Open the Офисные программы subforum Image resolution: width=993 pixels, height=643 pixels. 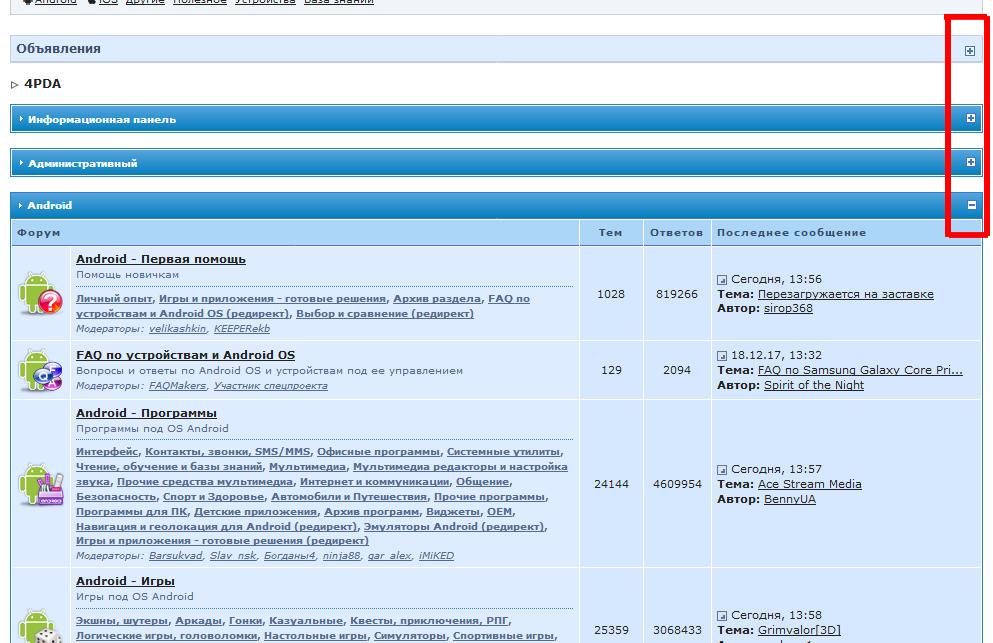click(x=378, y=452)
